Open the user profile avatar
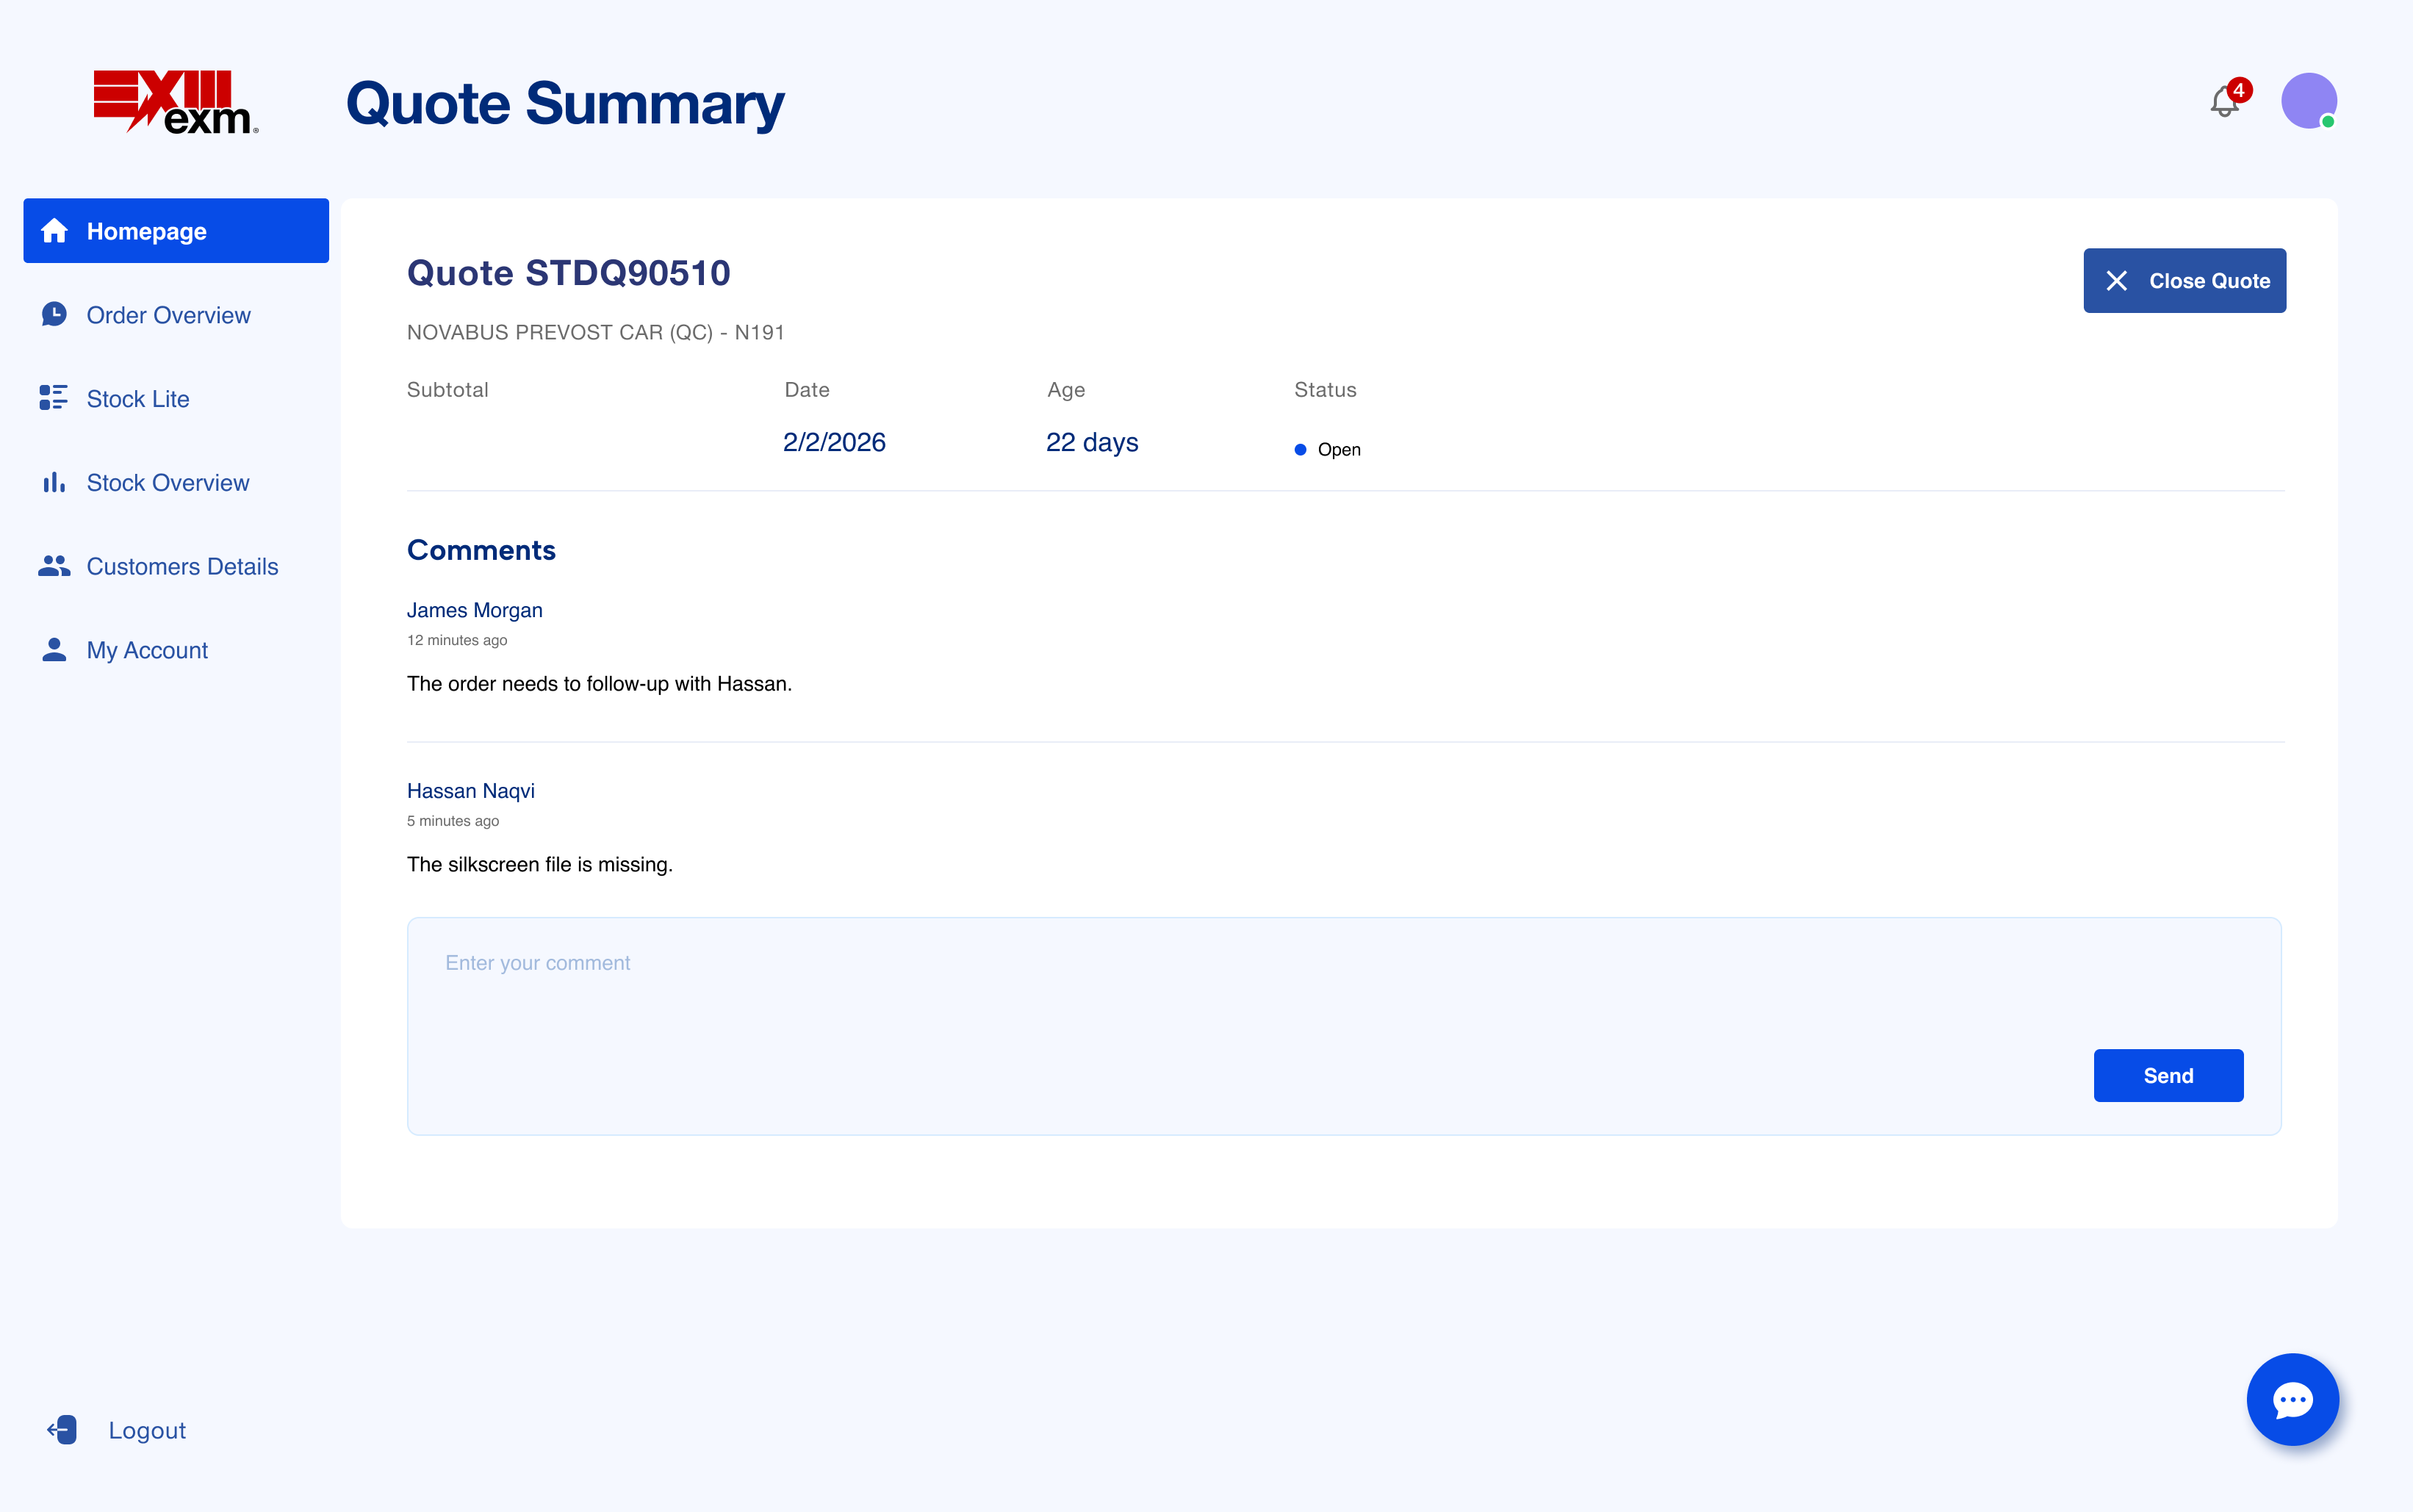2413x1512 pixels. tap(2308, 100)
